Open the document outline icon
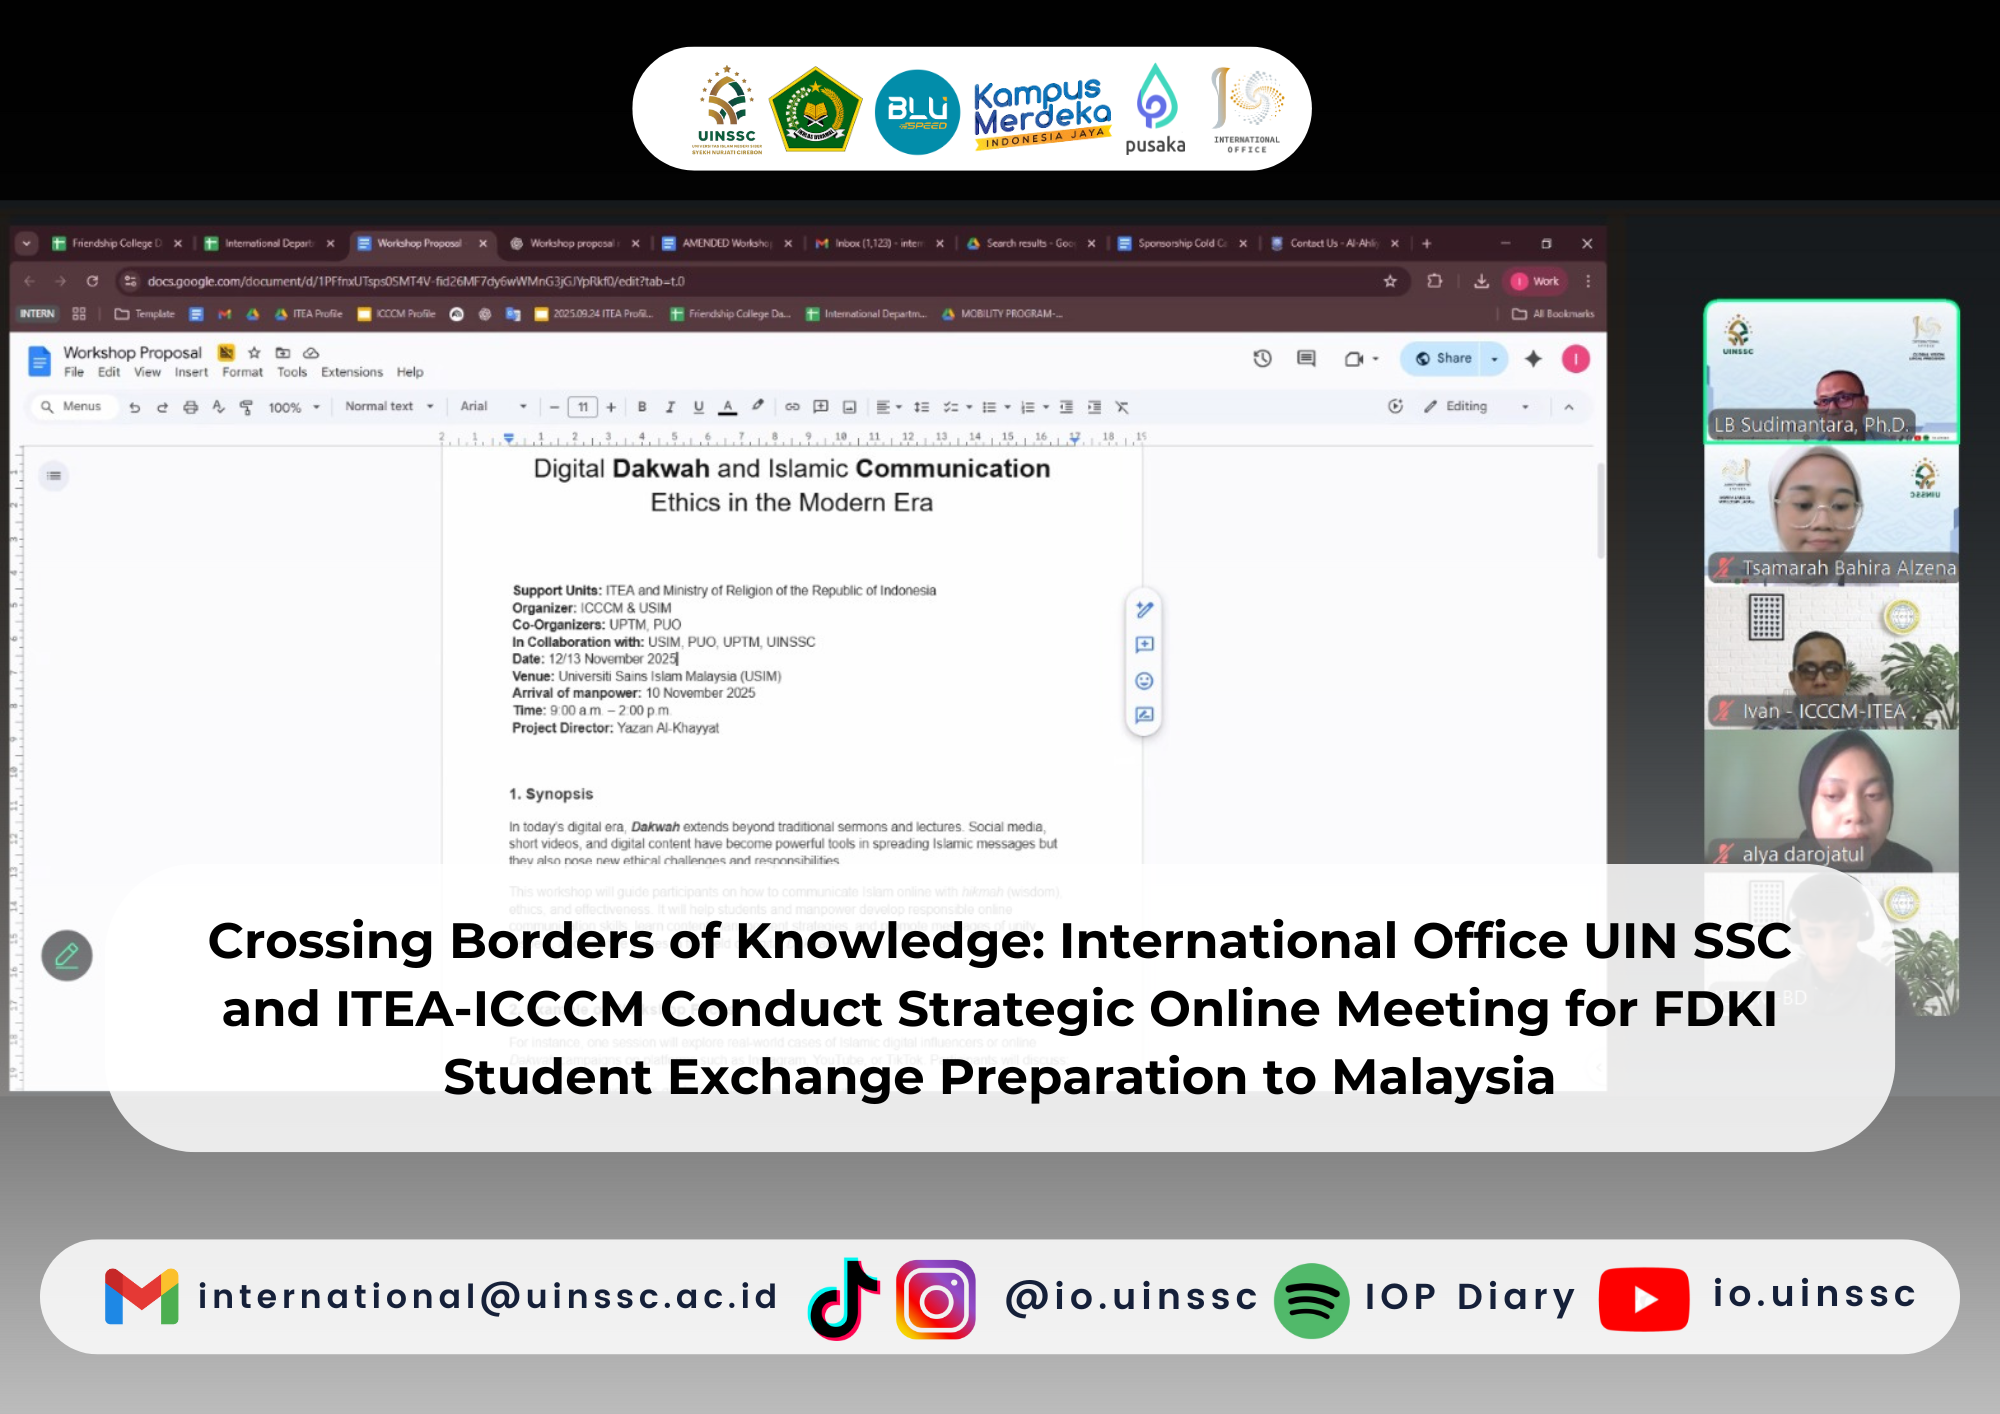Screen dimensions: 2000x1414 pyautogui.click(x=54, y=475)
